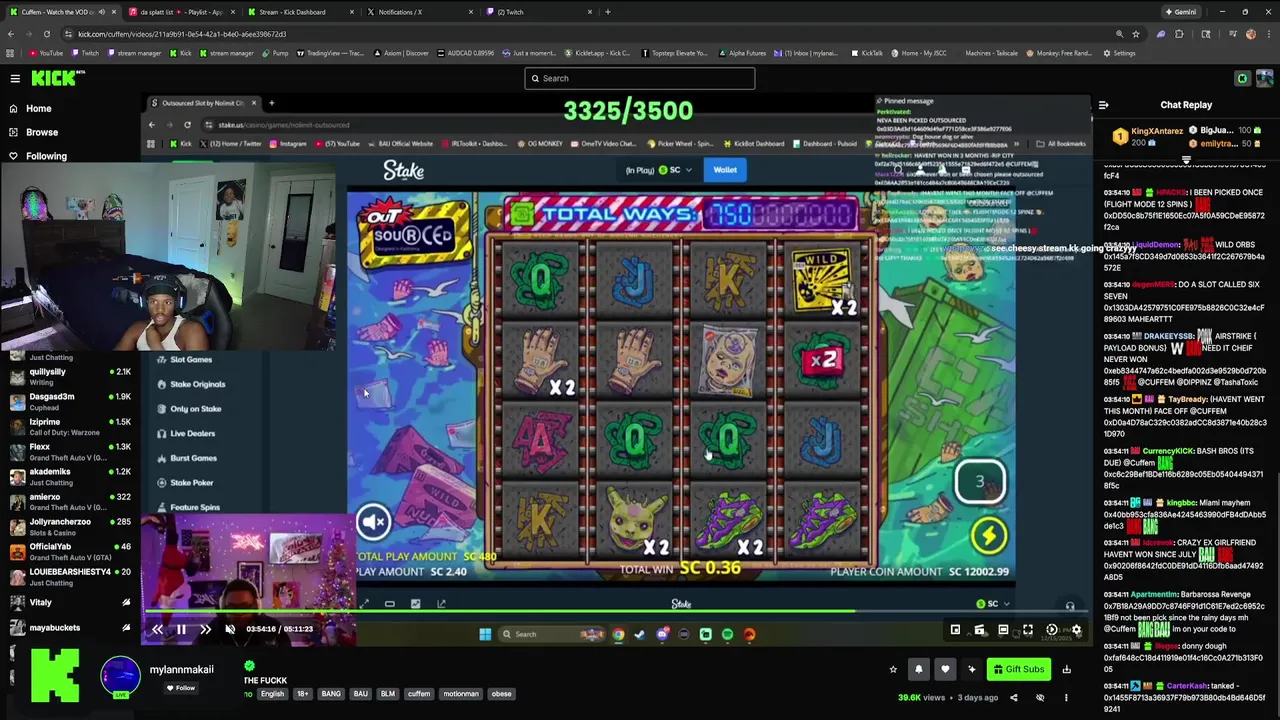Select the cuffem tag
1280x720 pixels.
(x=419, y=694)
